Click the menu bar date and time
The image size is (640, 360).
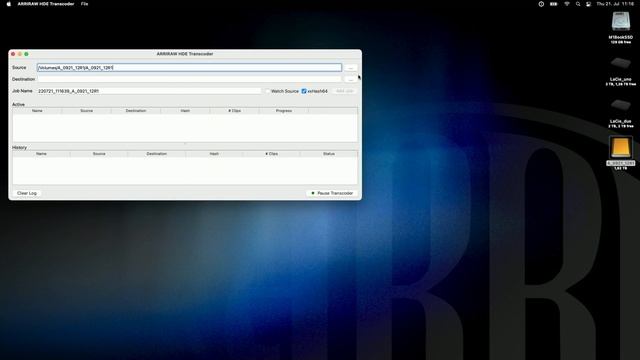coord(615,4)
